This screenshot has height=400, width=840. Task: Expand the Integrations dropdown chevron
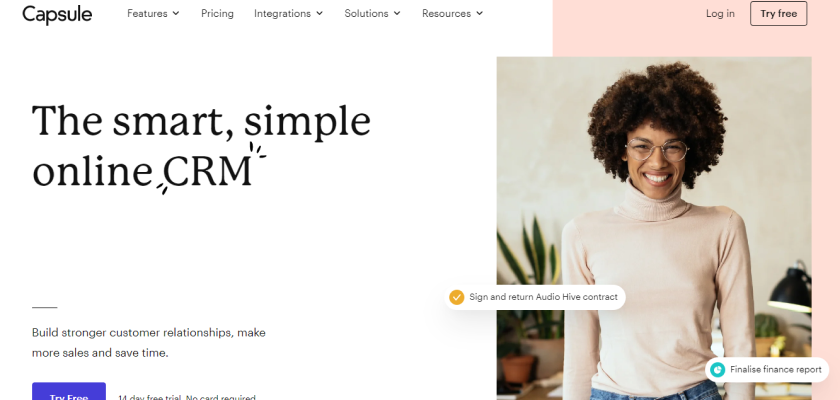(x=320, y=13)
